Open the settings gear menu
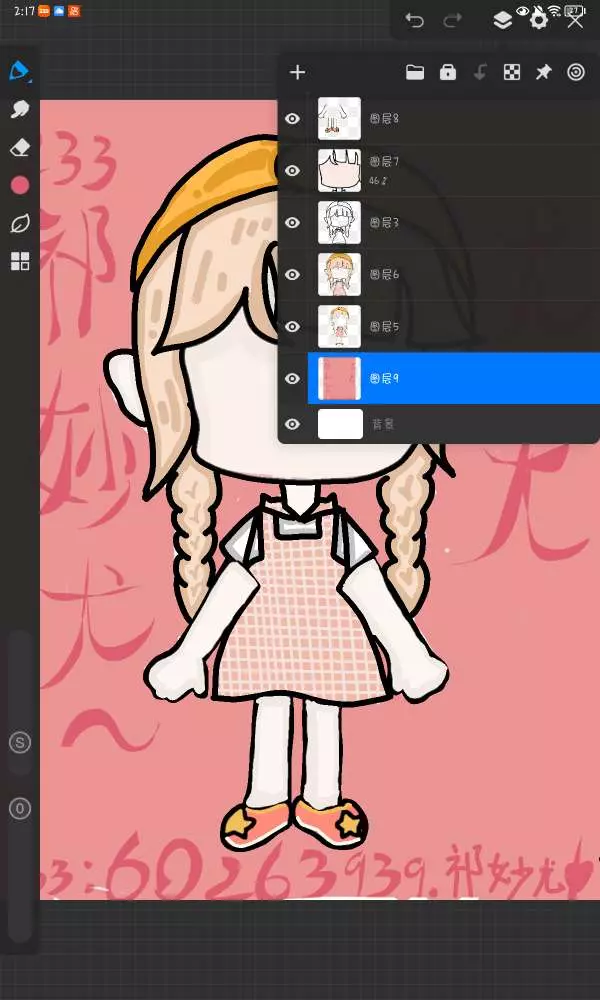 (x=539, y=20)
